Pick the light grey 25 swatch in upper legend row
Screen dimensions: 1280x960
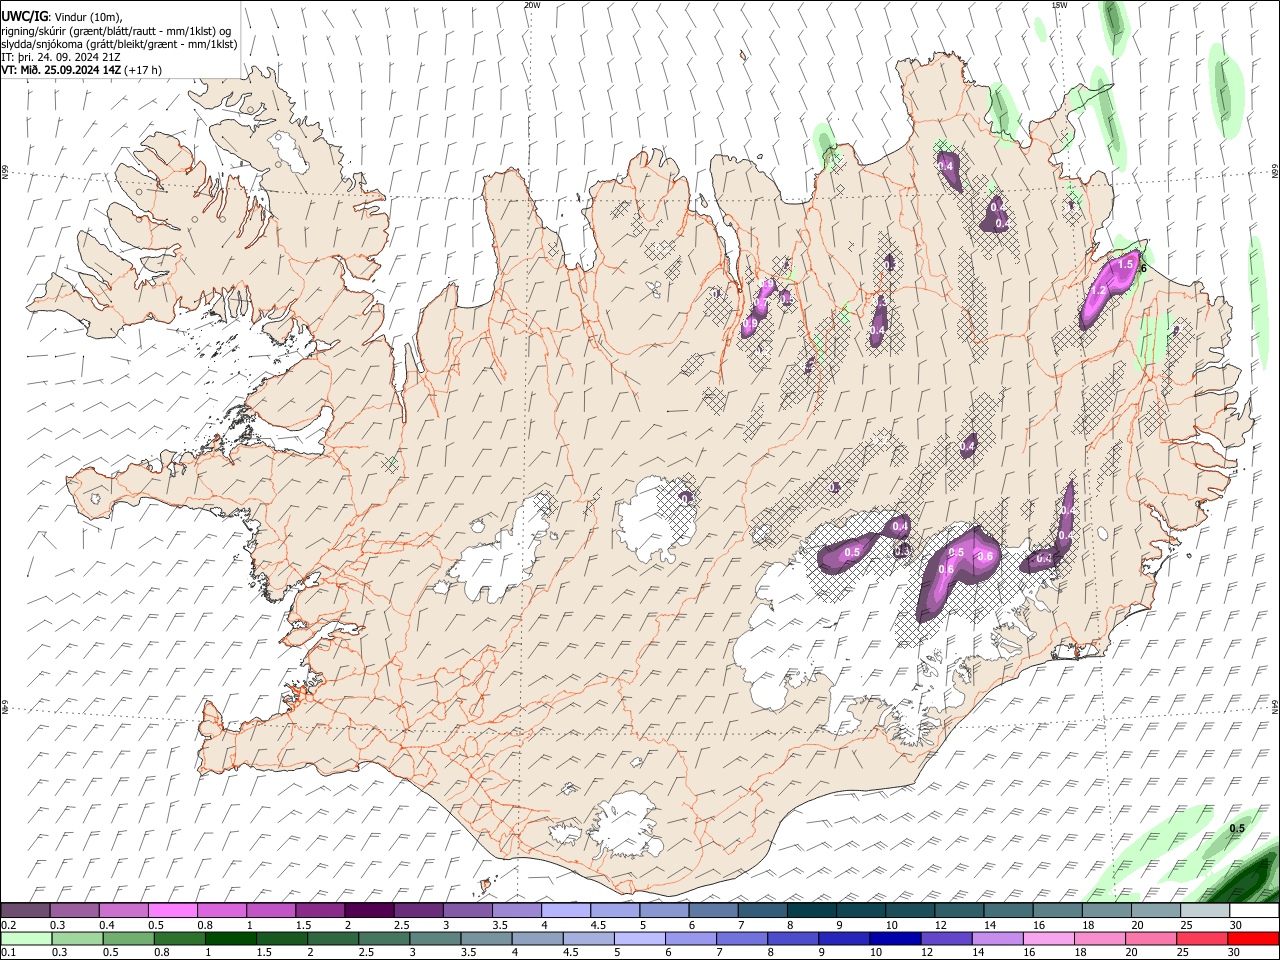(1205, 911)
